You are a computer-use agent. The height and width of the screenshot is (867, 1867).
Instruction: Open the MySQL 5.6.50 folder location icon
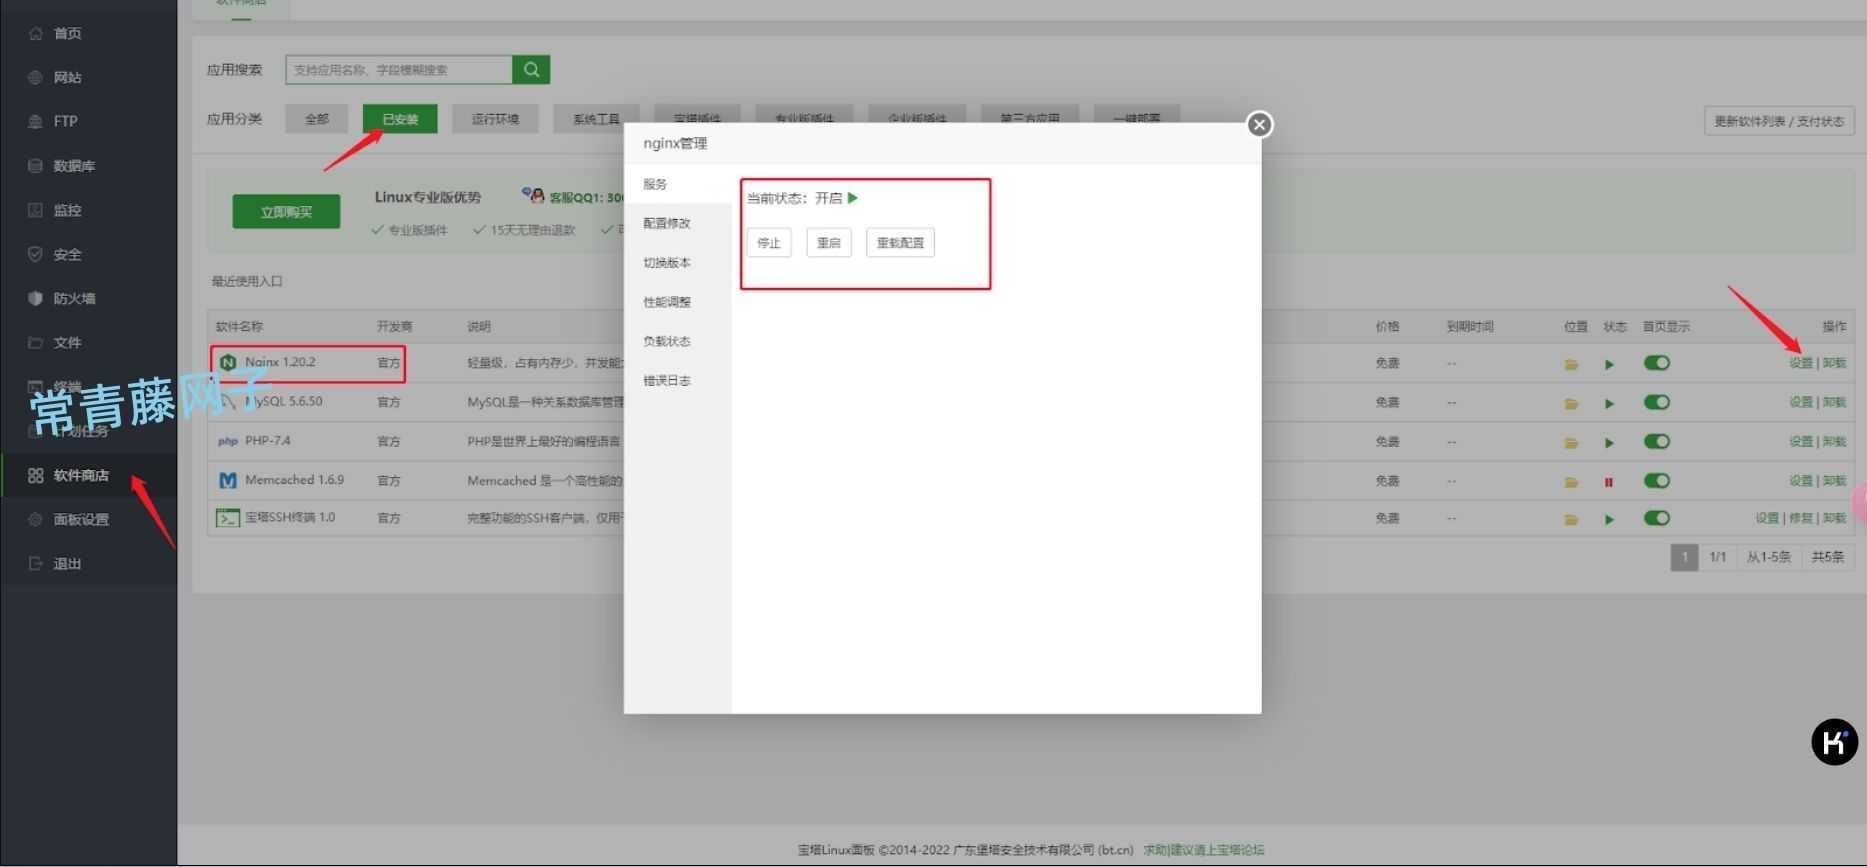1571,403
